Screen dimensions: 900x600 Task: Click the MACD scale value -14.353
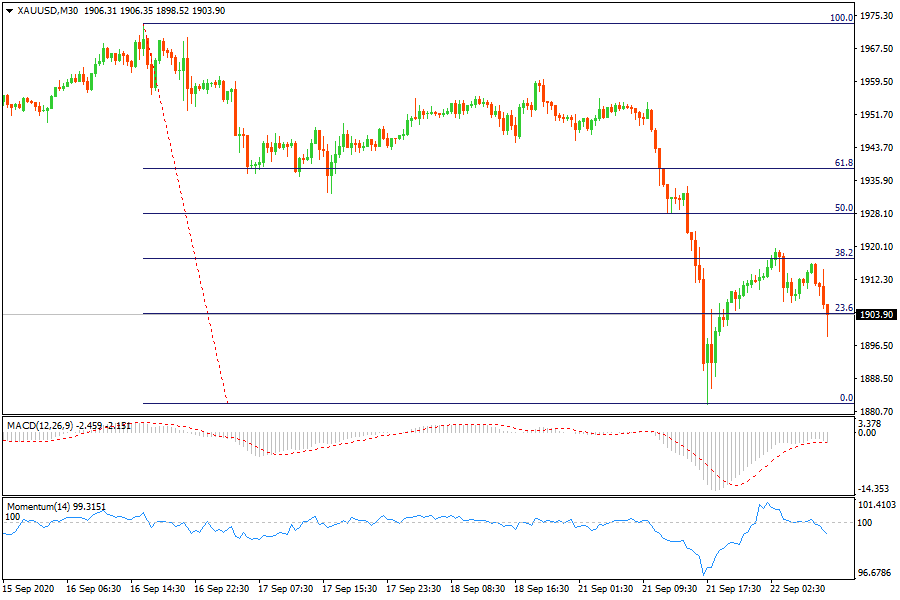coord(876,488)
